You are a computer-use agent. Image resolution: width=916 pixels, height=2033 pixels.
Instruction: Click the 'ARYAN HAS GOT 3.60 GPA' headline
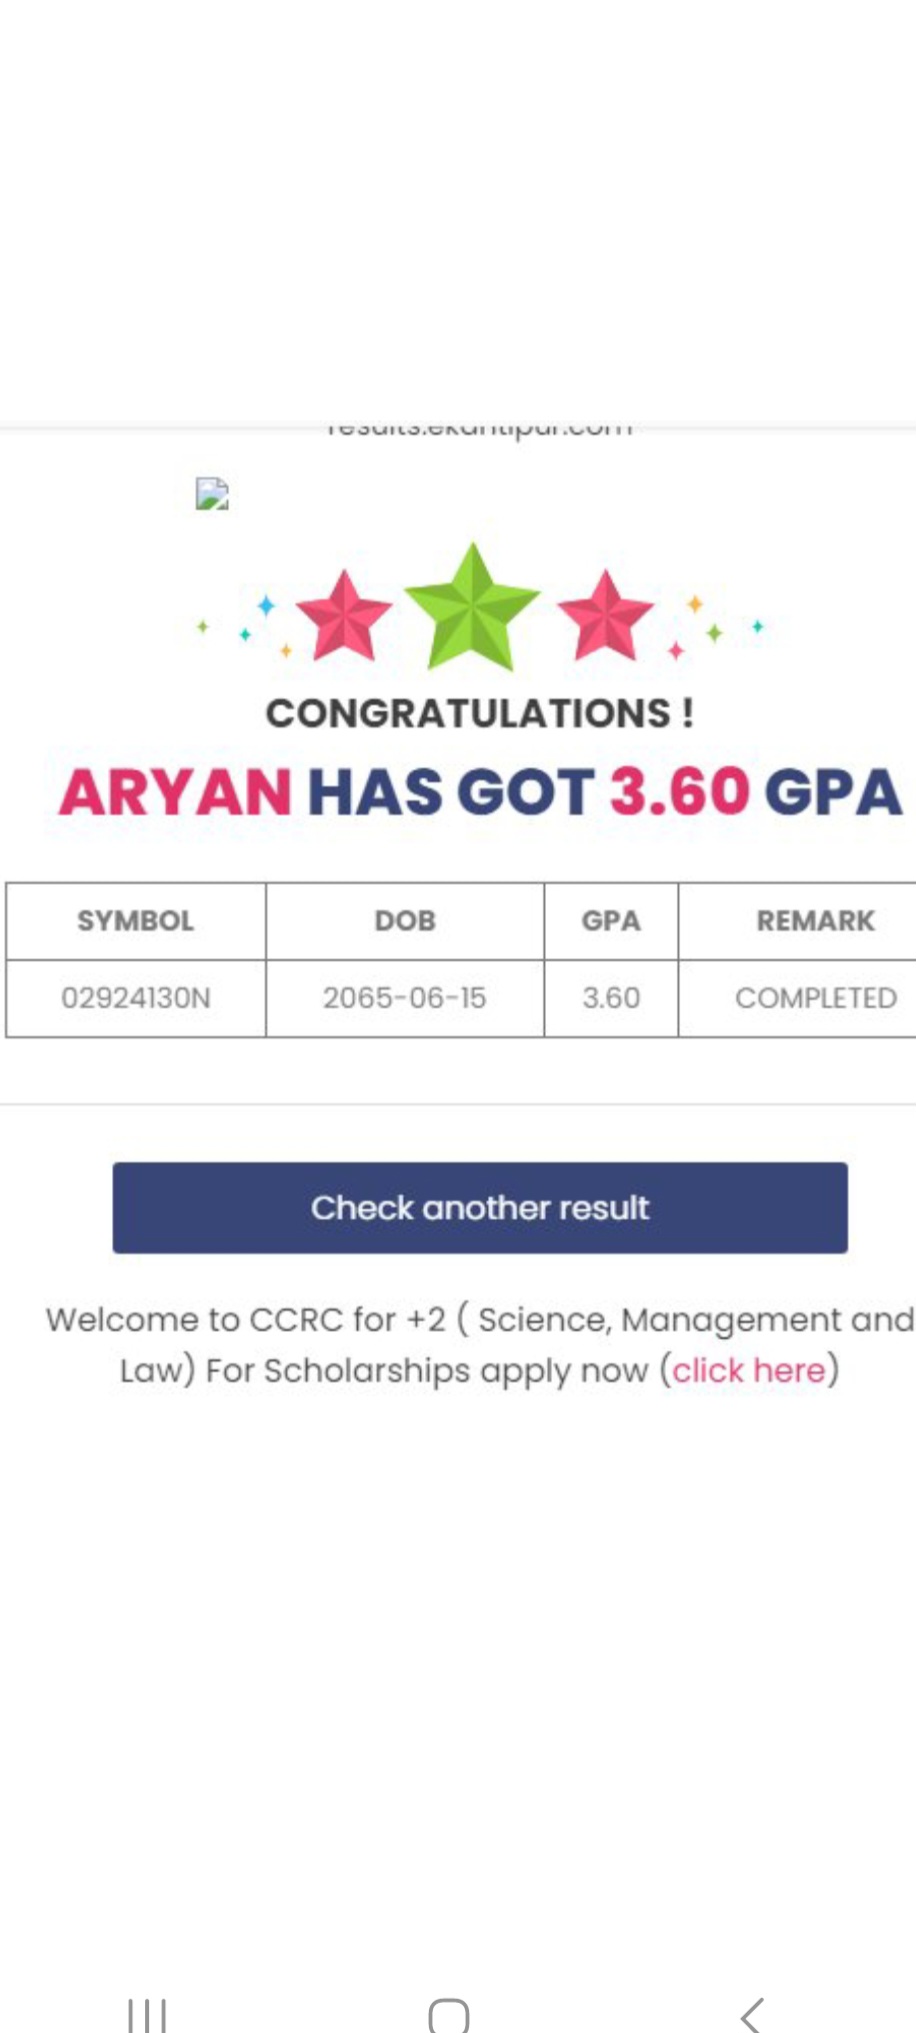pos(480,792)
